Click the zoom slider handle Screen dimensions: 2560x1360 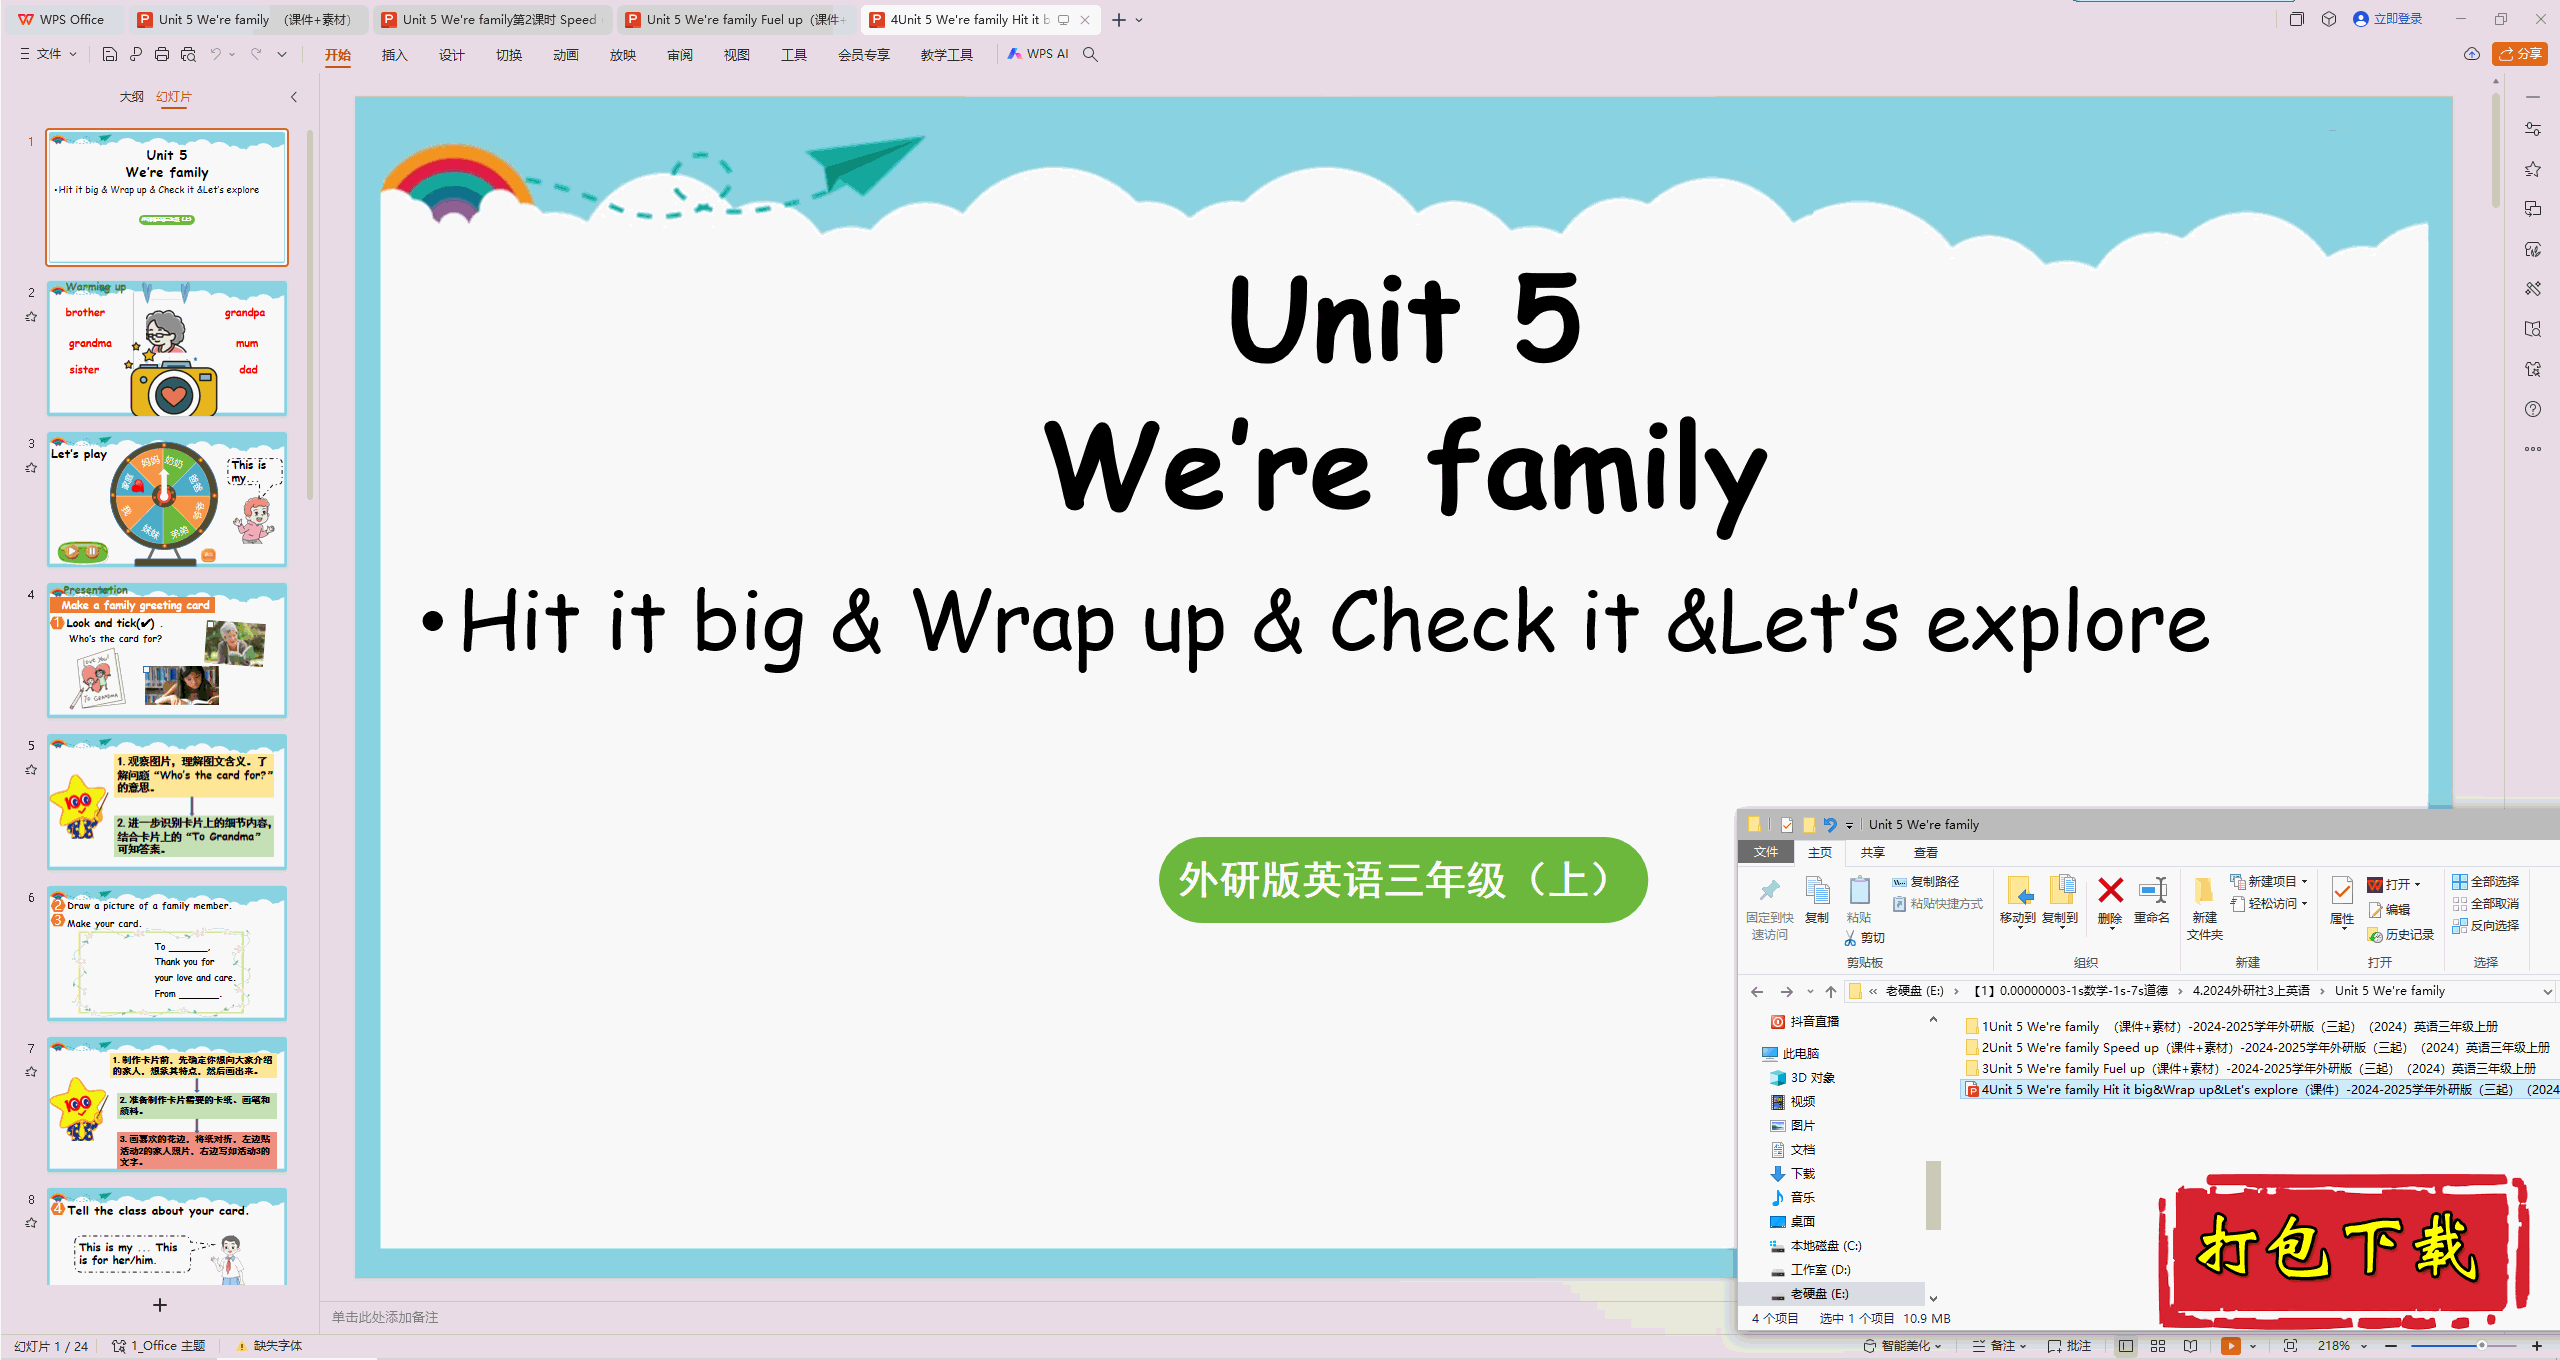2482,1346
